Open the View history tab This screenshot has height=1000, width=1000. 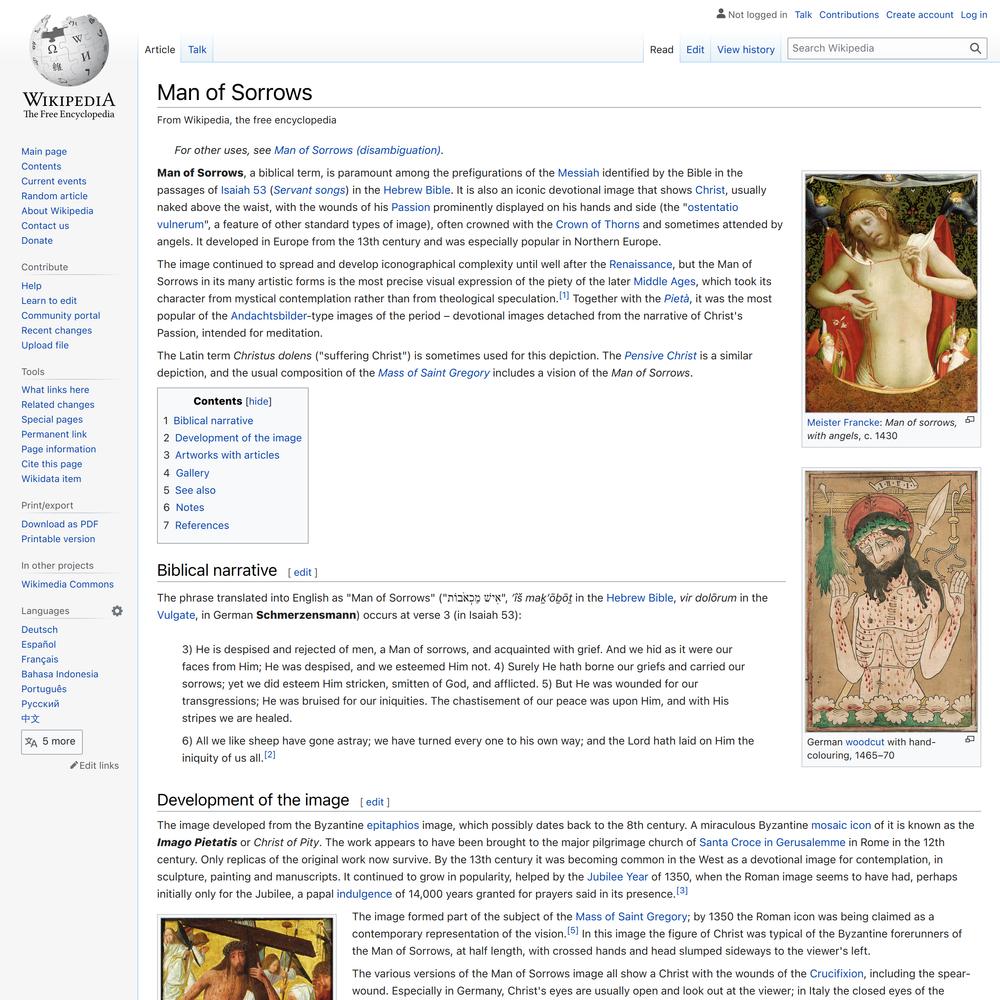[x=746, y=50]
